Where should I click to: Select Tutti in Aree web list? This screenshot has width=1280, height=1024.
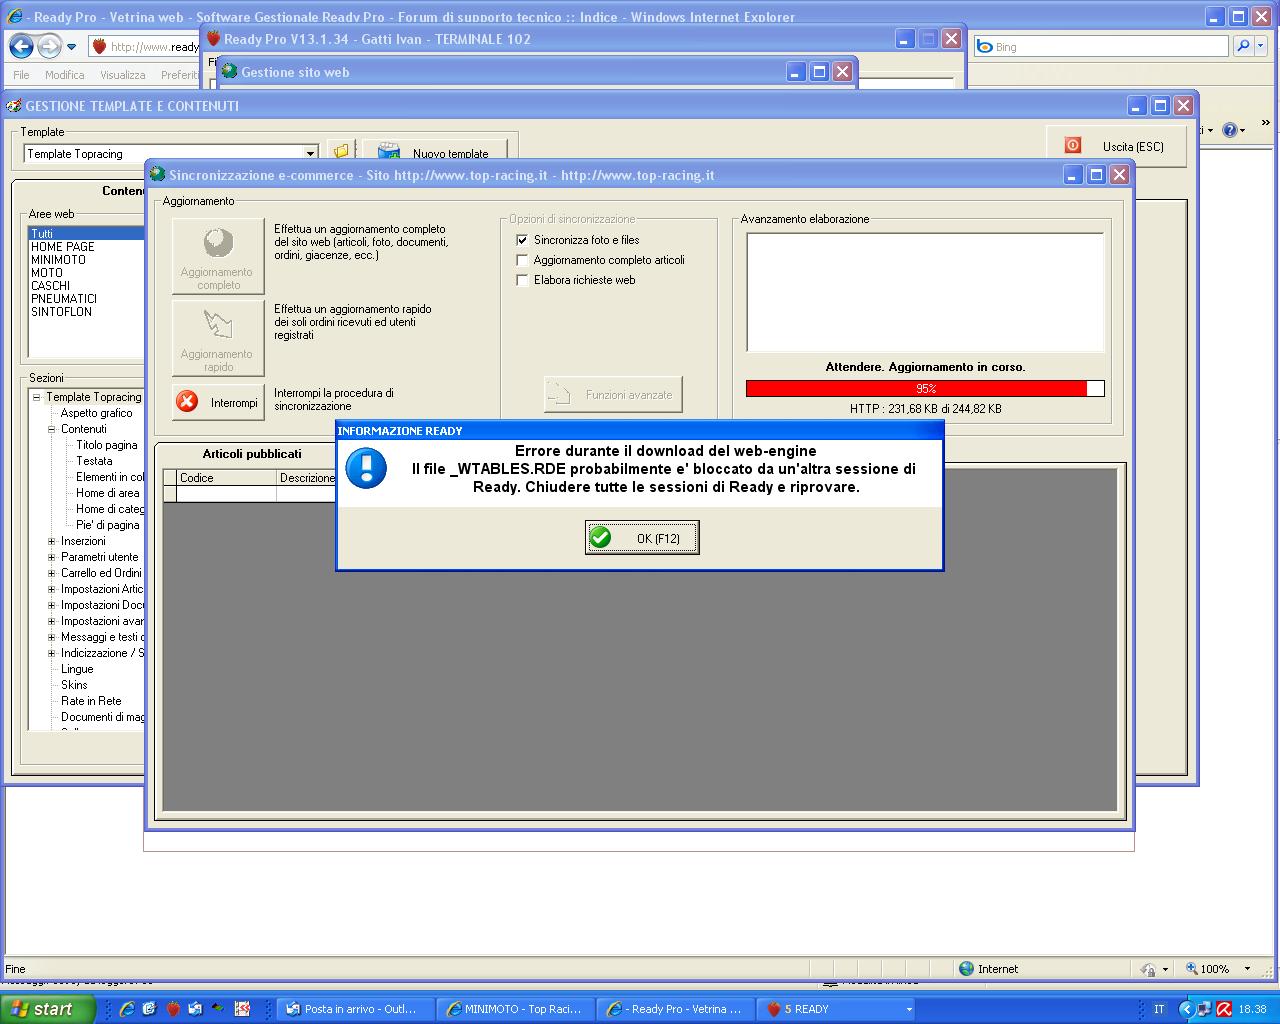tap(86, 233)
